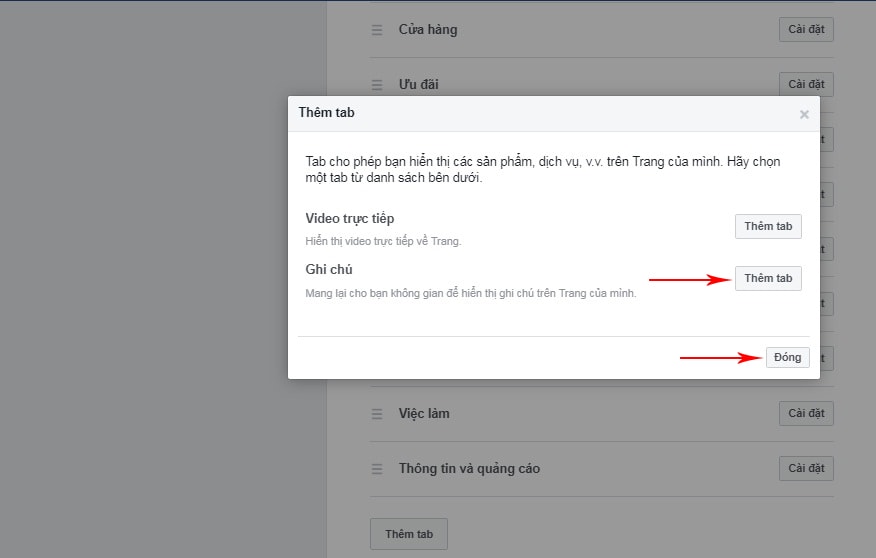Add the Ghi chú tab
Screen dimensions: 876x558
(x=767, y=278)
